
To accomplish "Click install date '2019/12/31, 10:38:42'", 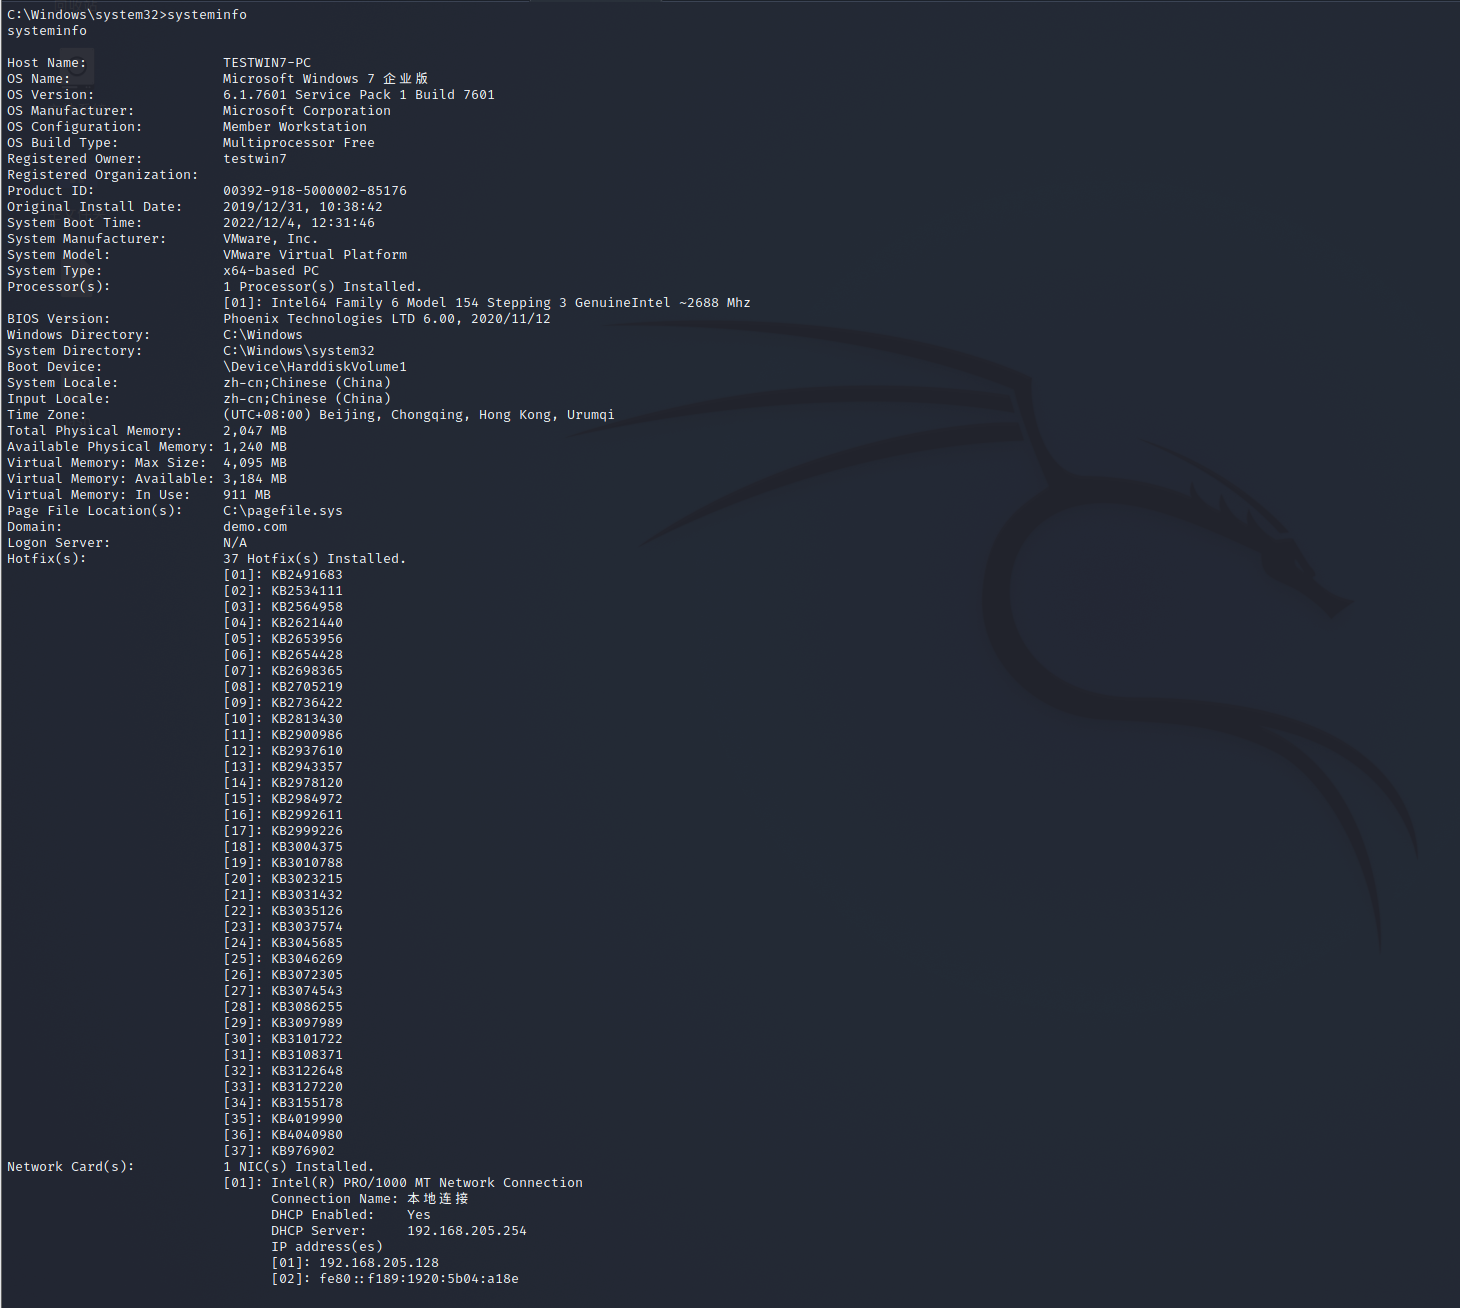I will [x=303, y=207].
